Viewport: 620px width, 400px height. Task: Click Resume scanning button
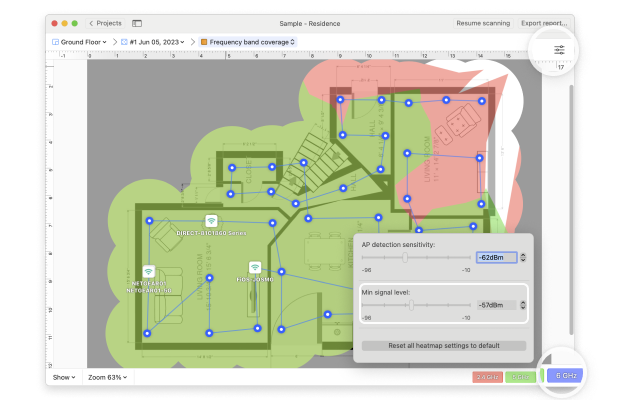[x=483, y=23]
